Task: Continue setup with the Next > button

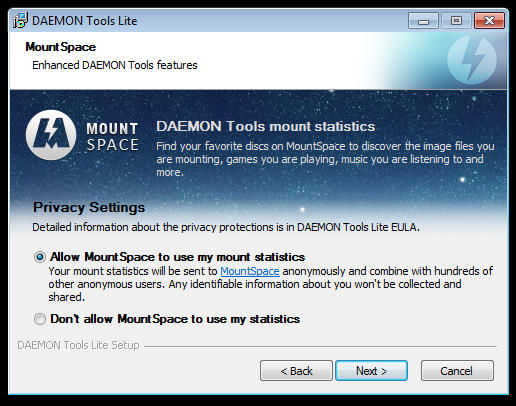Action: tap(371, 370)
